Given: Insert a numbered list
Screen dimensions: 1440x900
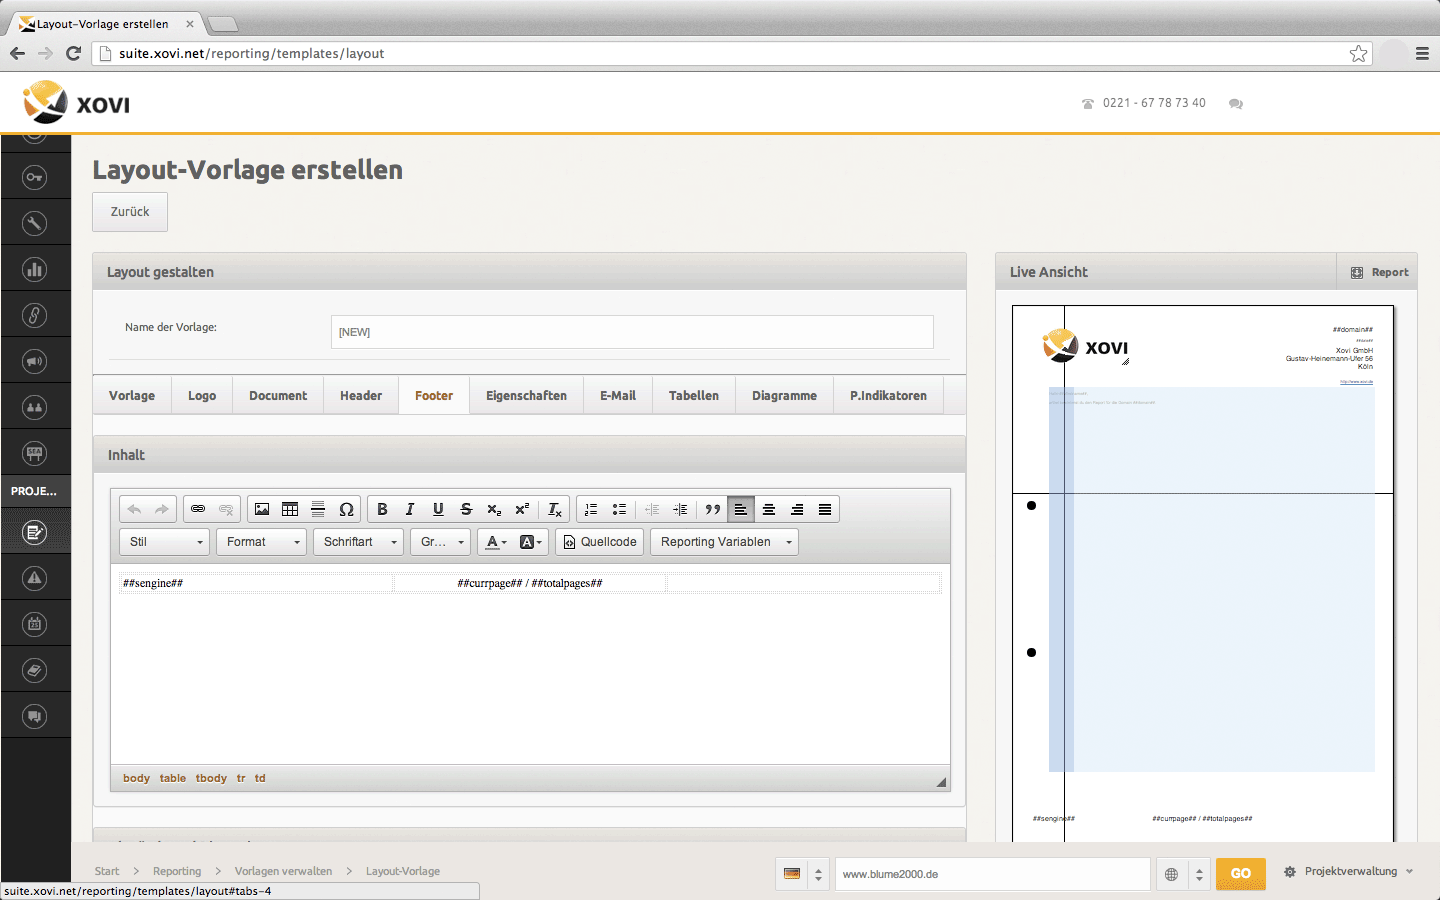Looking at the screenshot, I should tap(591, 509).
